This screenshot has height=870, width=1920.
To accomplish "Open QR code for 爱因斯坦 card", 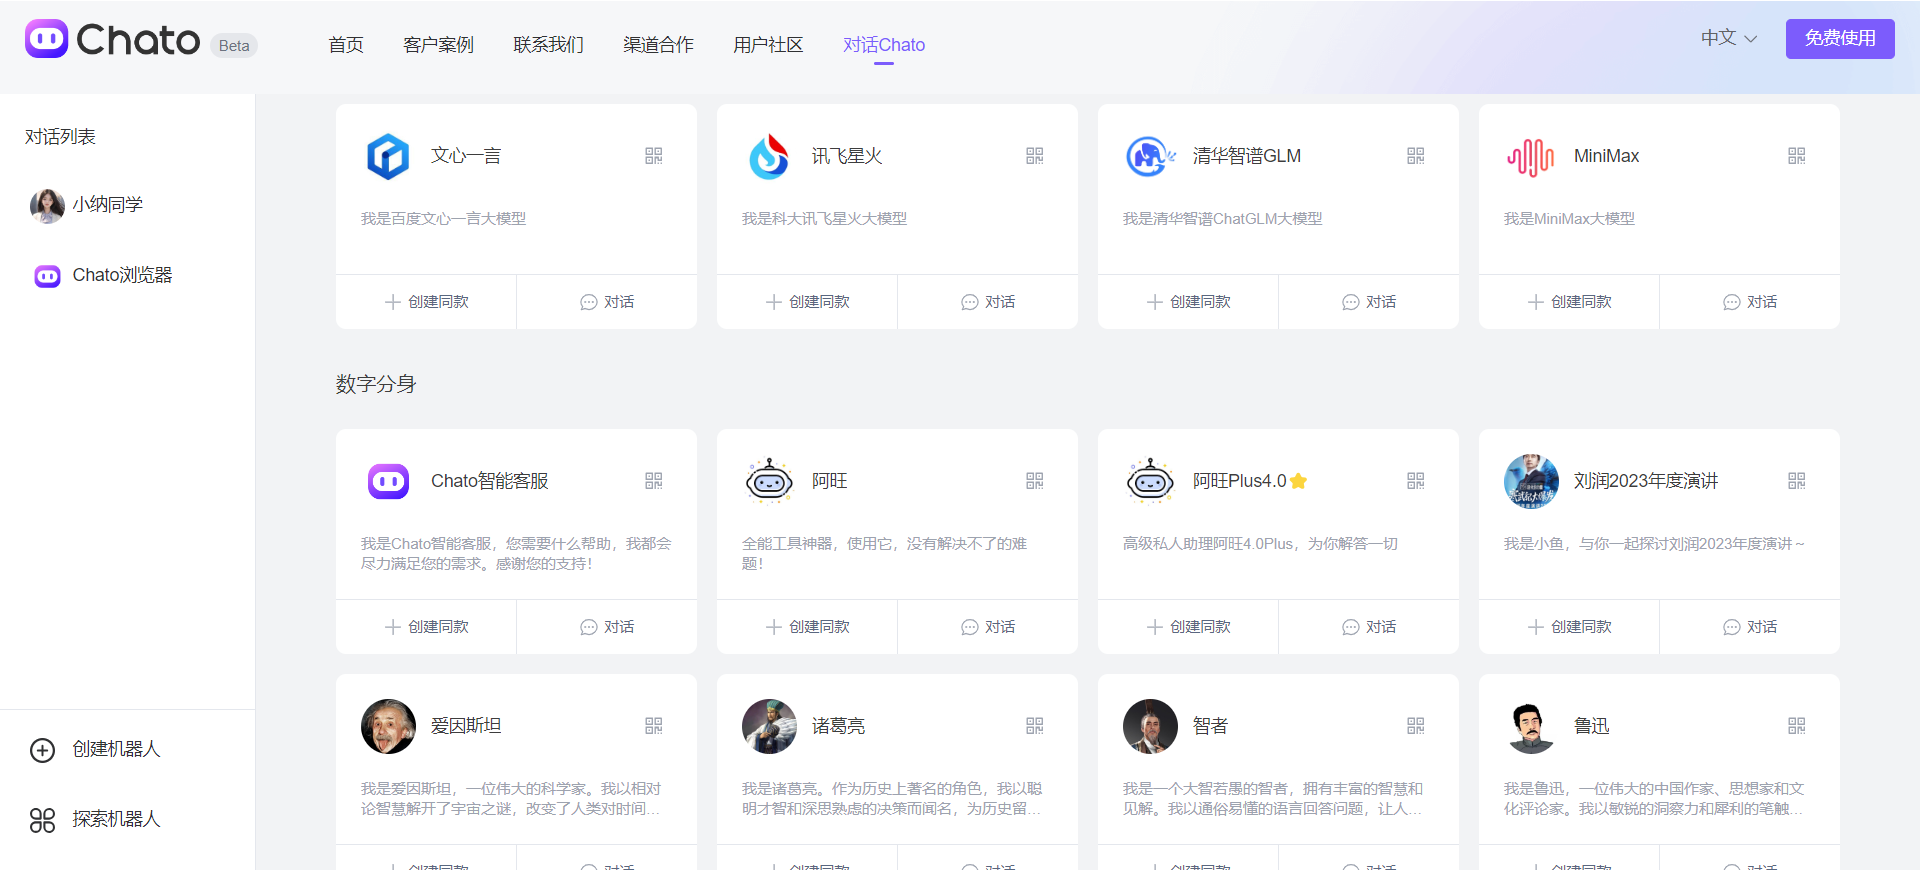I will click(654, 726).
